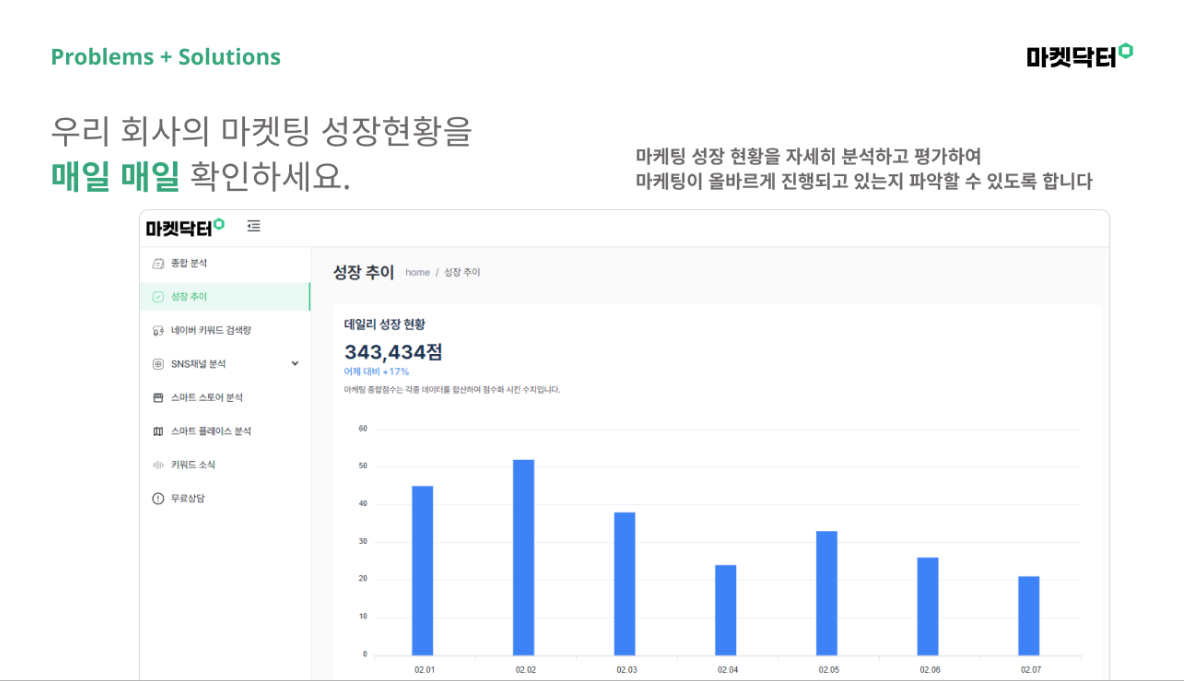
Task: Click the 무료상담 info circle icon
Action: click(158, 498)
